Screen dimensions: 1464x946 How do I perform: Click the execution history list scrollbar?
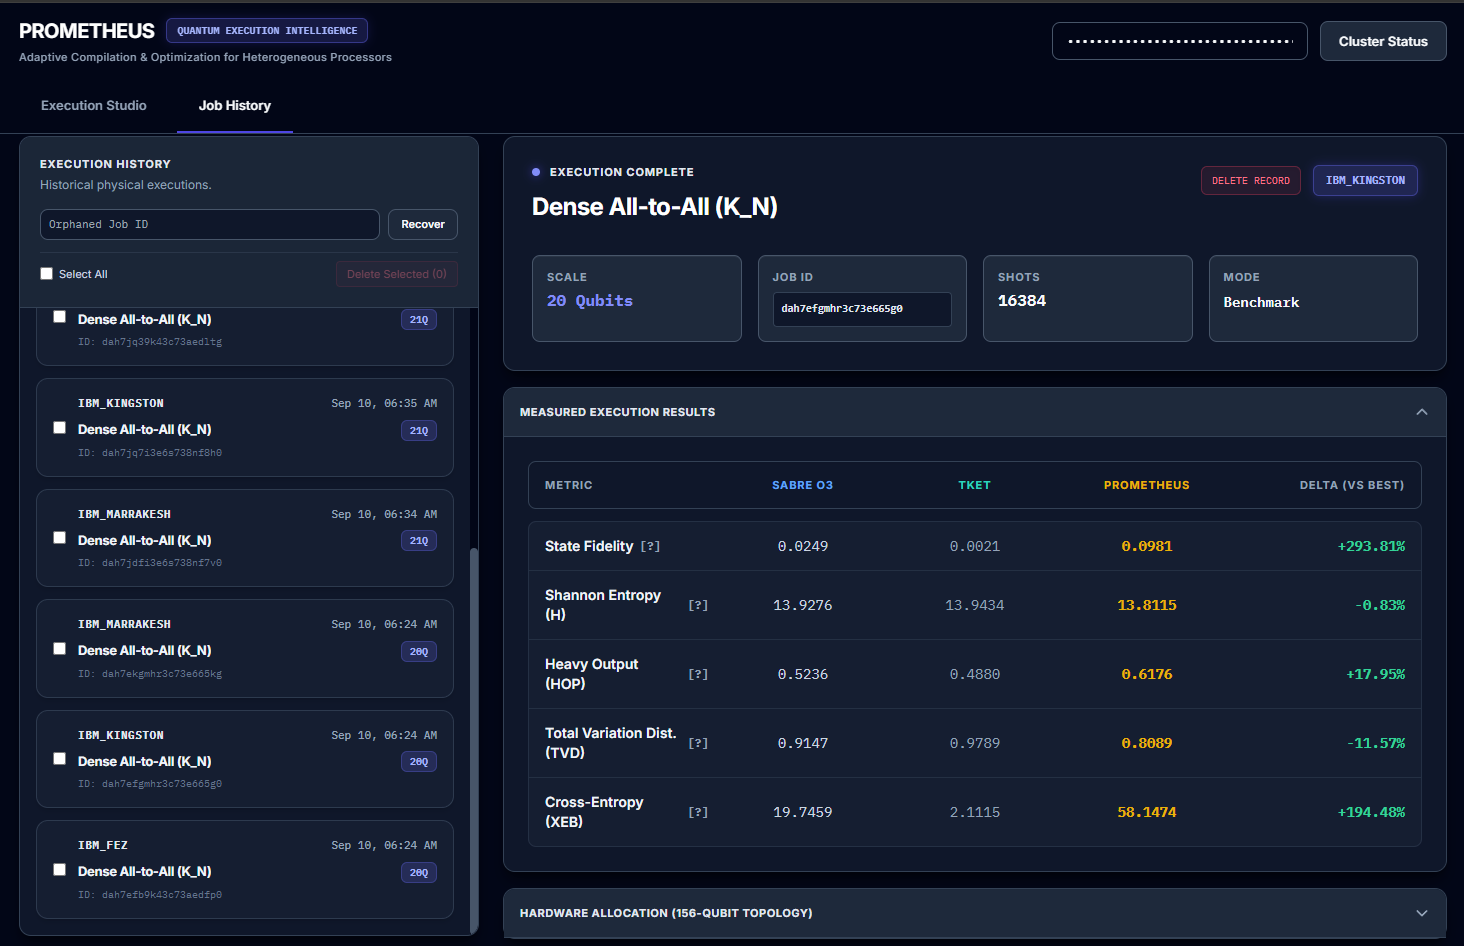pyautogui.click(x=474, y=740)
